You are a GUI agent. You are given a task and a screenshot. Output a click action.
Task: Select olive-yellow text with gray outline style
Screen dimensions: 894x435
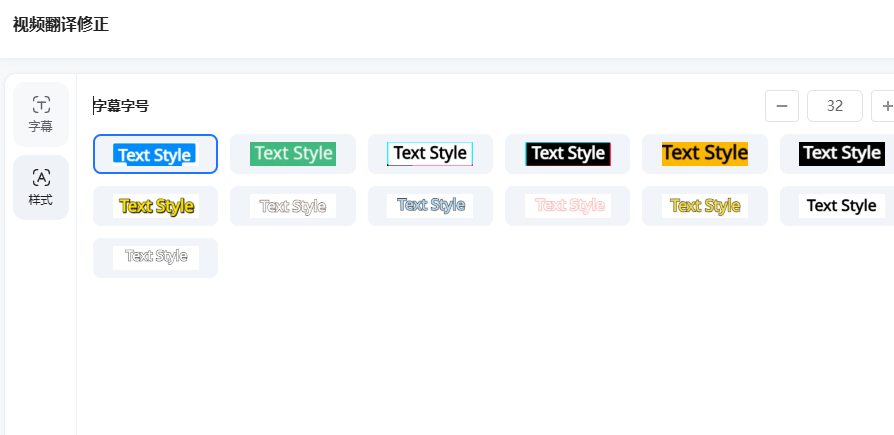pyautogui.click(x=704, y=206)
